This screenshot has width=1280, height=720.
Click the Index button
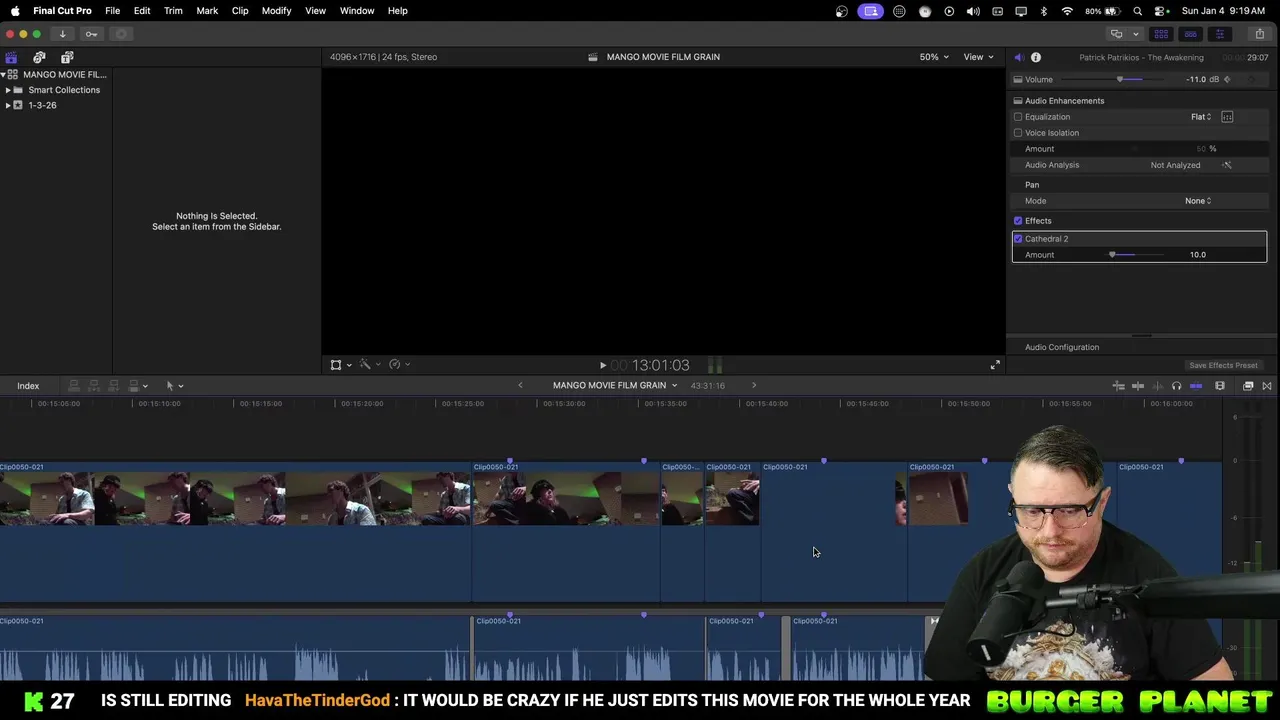point(28,386)
